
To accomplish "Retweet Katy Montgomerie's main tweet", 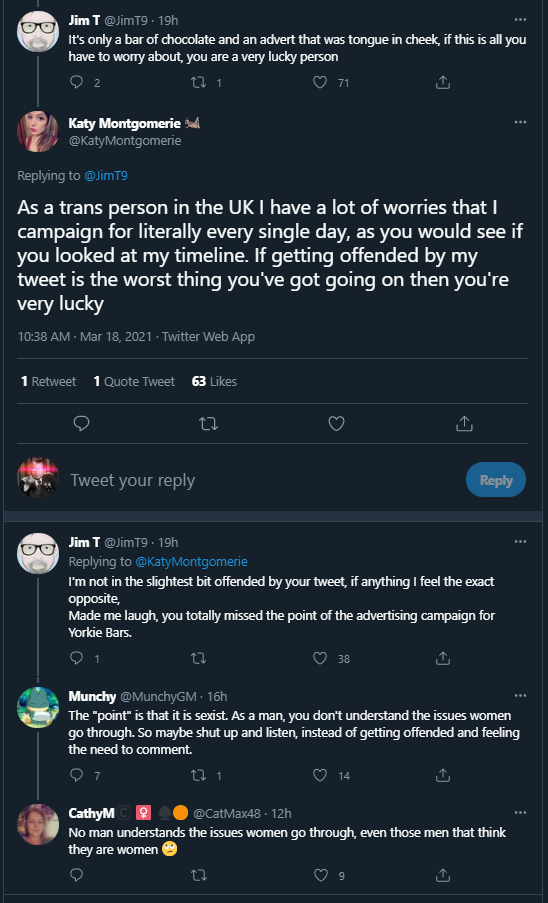I will pyautogui.click(x=208, y=424).
